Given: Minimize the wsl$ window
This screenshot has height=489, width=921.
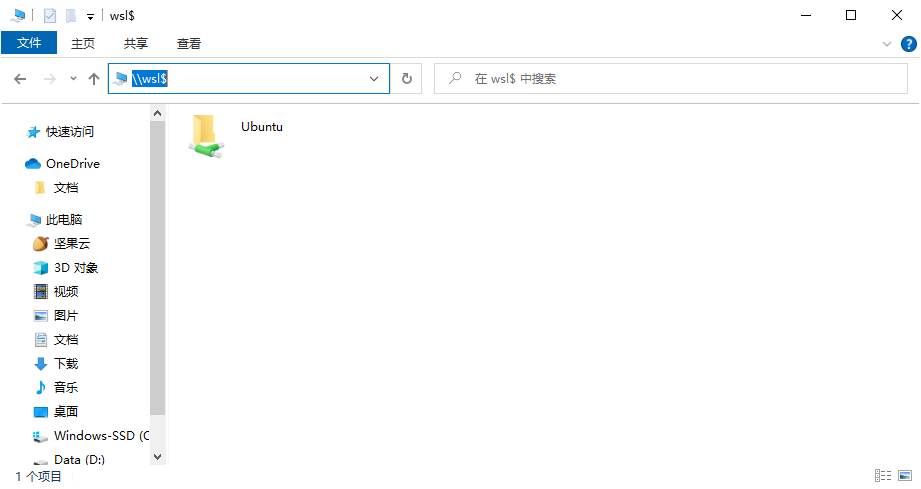Looking at the screenshot, I should coord(806,15).
